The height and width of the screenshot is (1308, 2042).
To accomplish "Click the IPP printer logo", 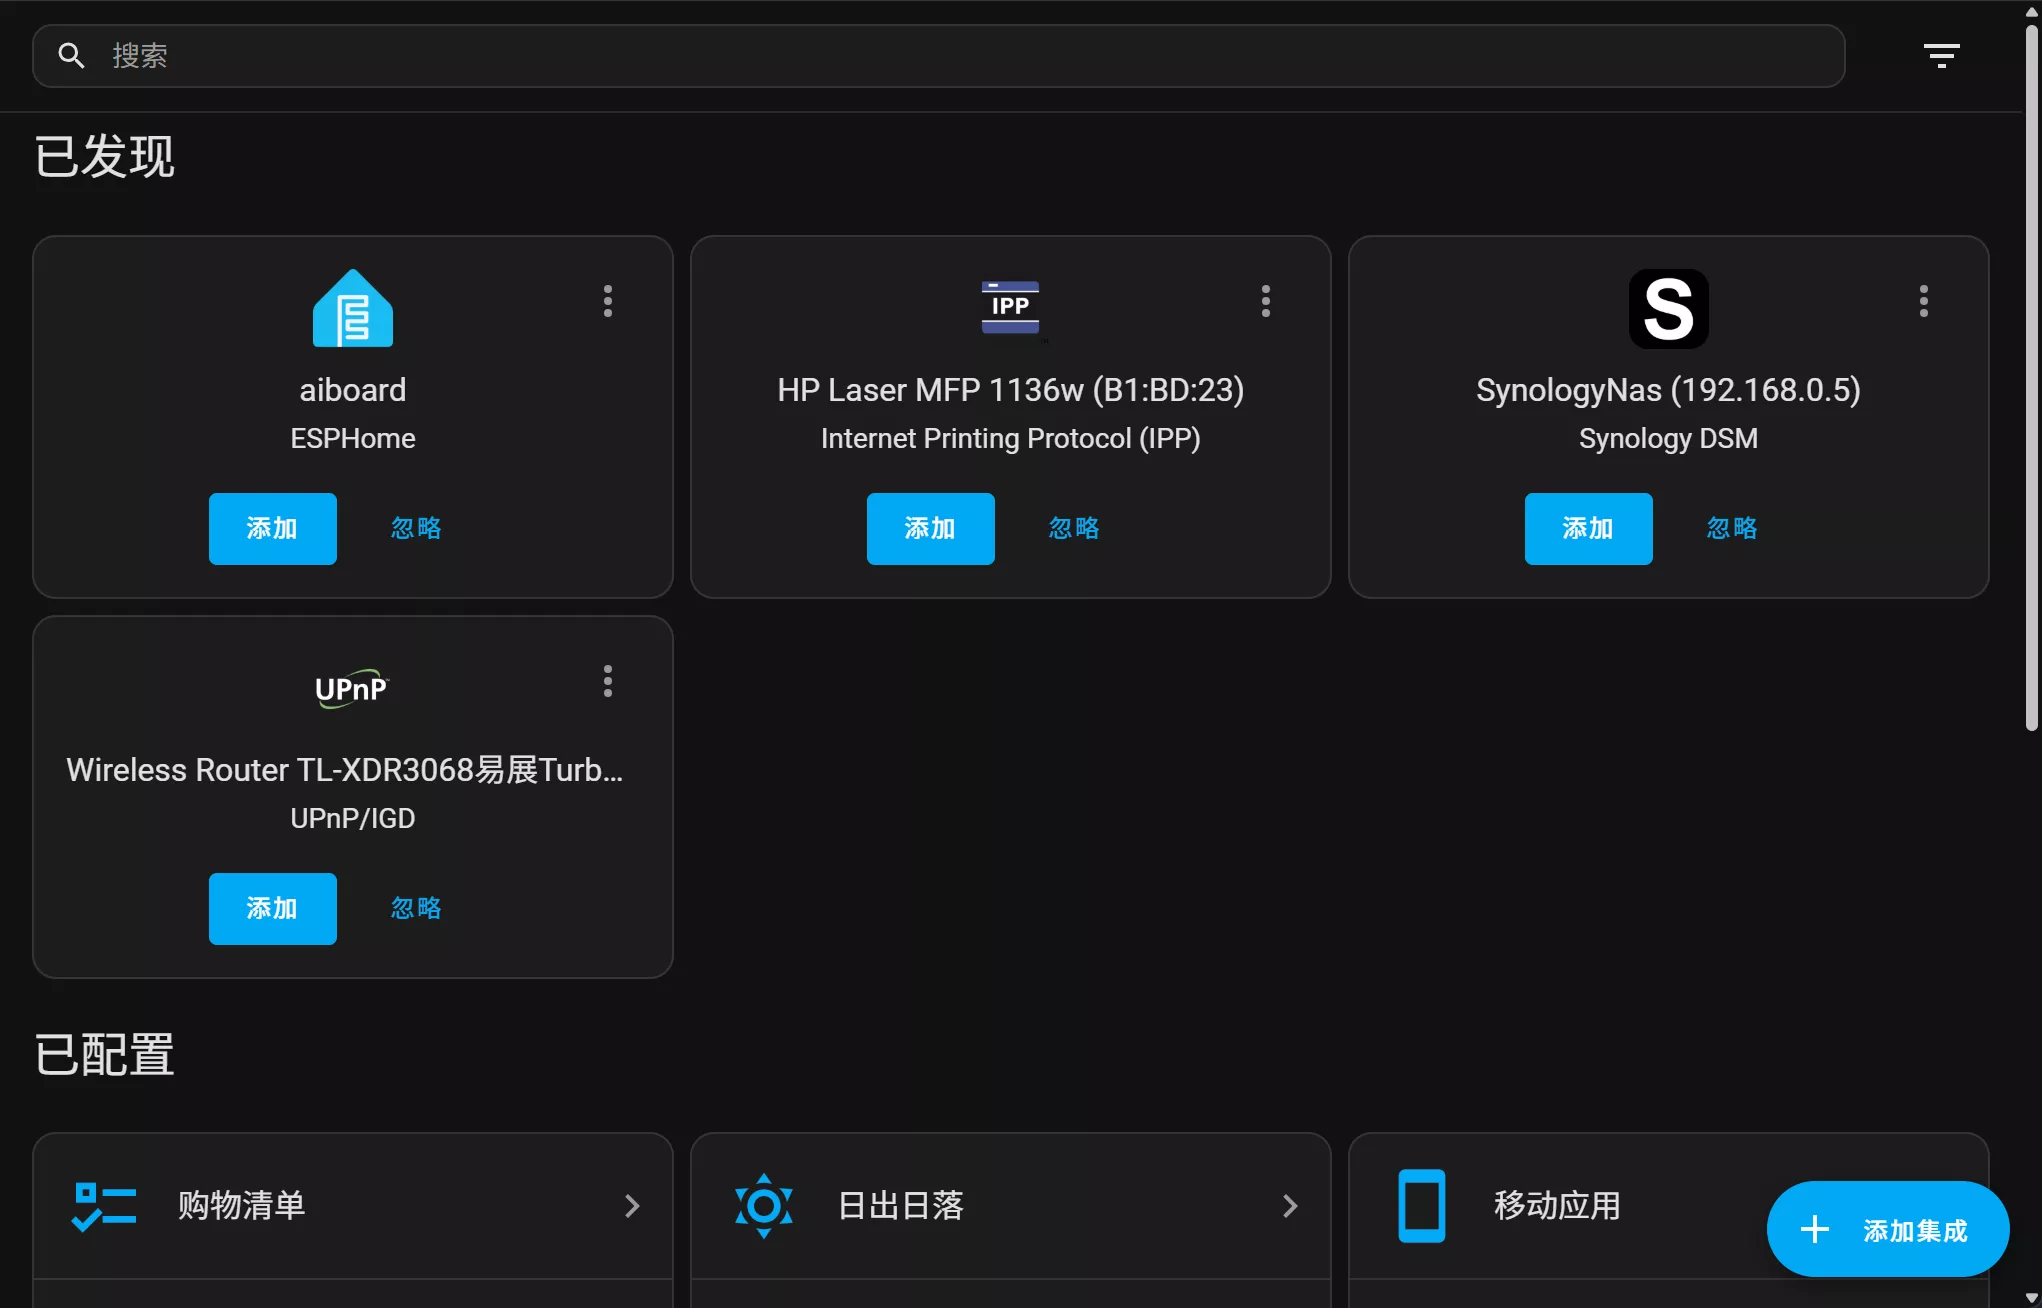I will point(1010,307).
